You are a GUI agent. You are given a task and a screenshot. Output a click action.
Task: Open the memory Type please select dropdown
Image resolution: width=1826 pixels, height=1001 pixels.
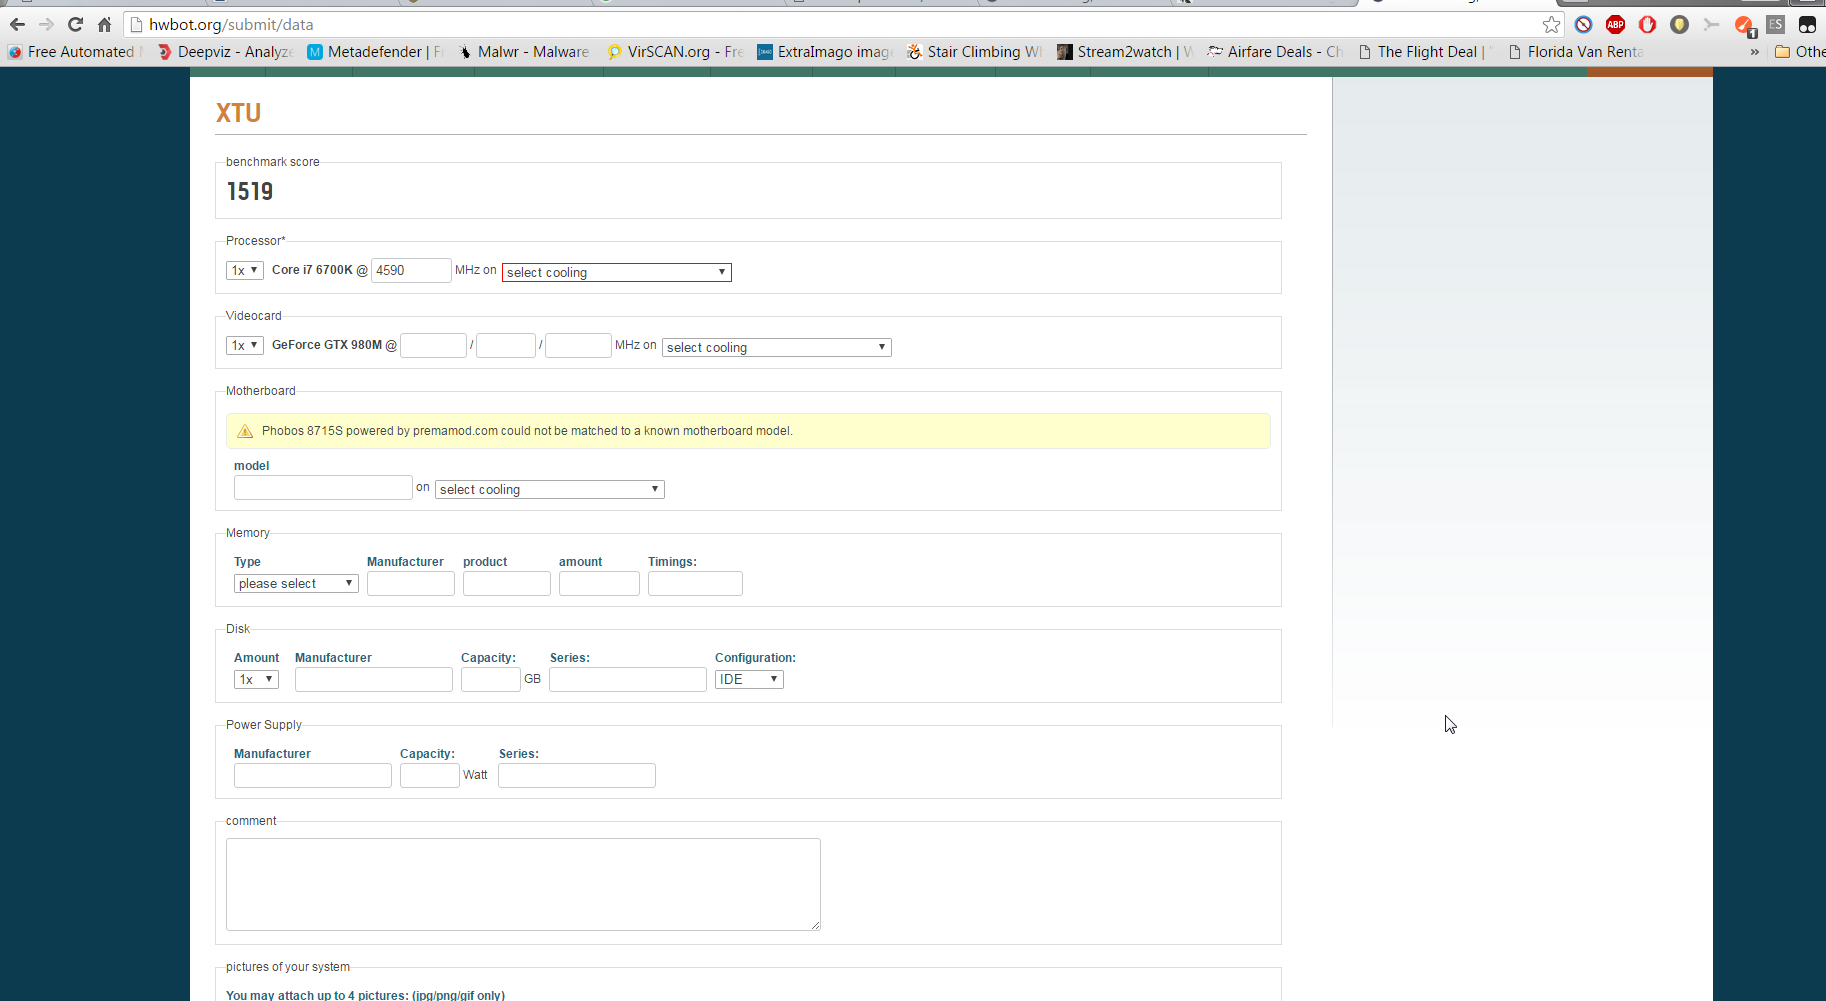pos(296,583)
